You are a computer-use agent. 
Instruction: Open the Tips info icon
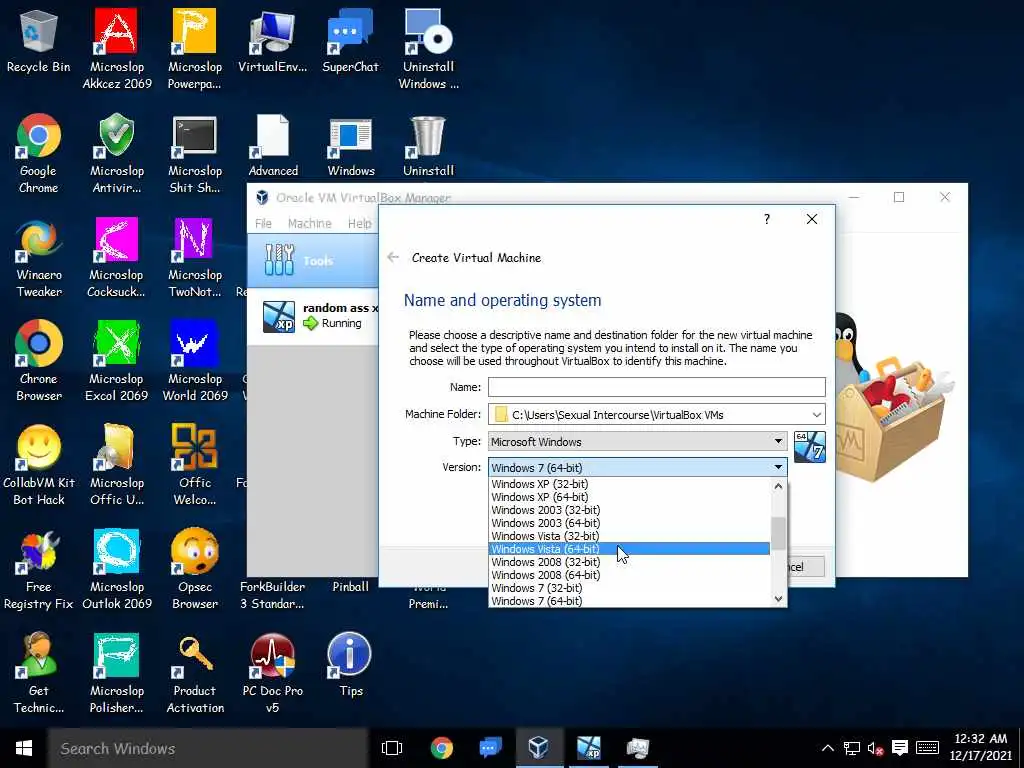coord(350,664)
